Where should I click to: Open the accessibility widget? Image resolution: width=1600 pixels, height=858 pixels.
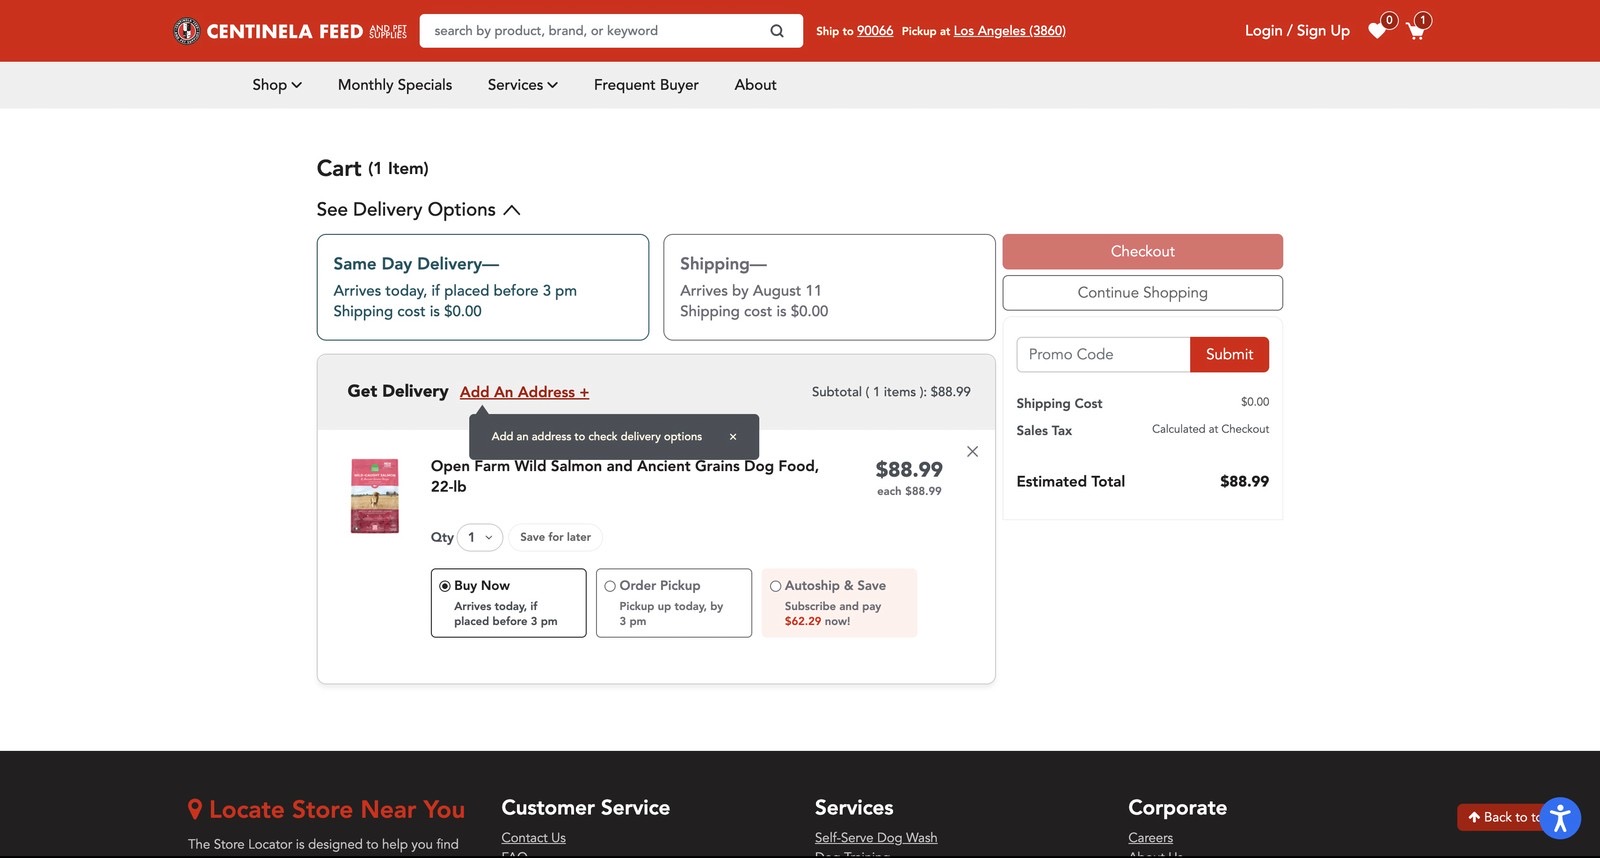[1560, 818]
